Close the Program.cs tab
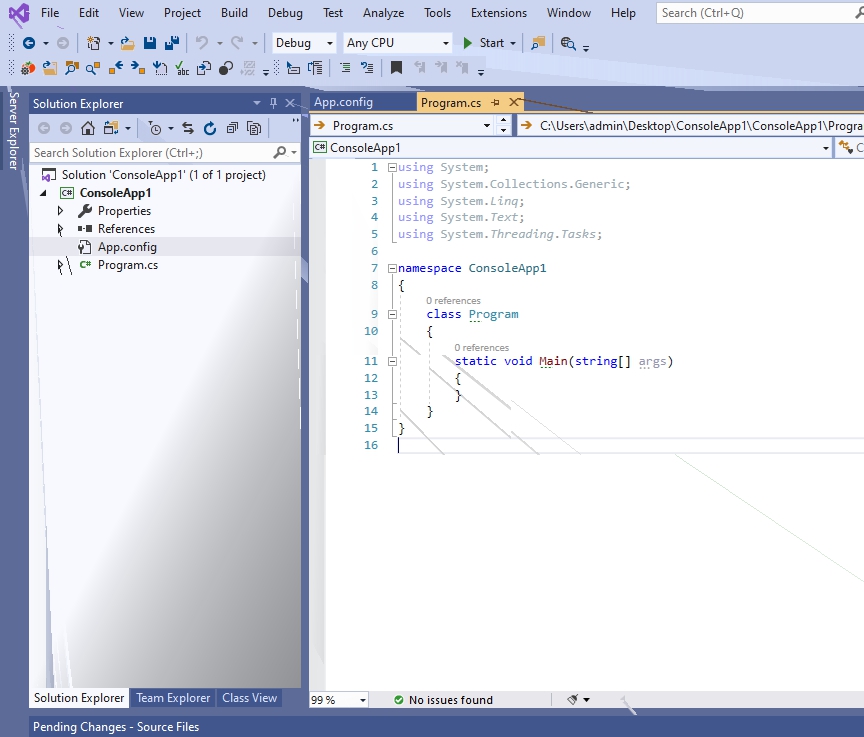 [x=514, y=102]
